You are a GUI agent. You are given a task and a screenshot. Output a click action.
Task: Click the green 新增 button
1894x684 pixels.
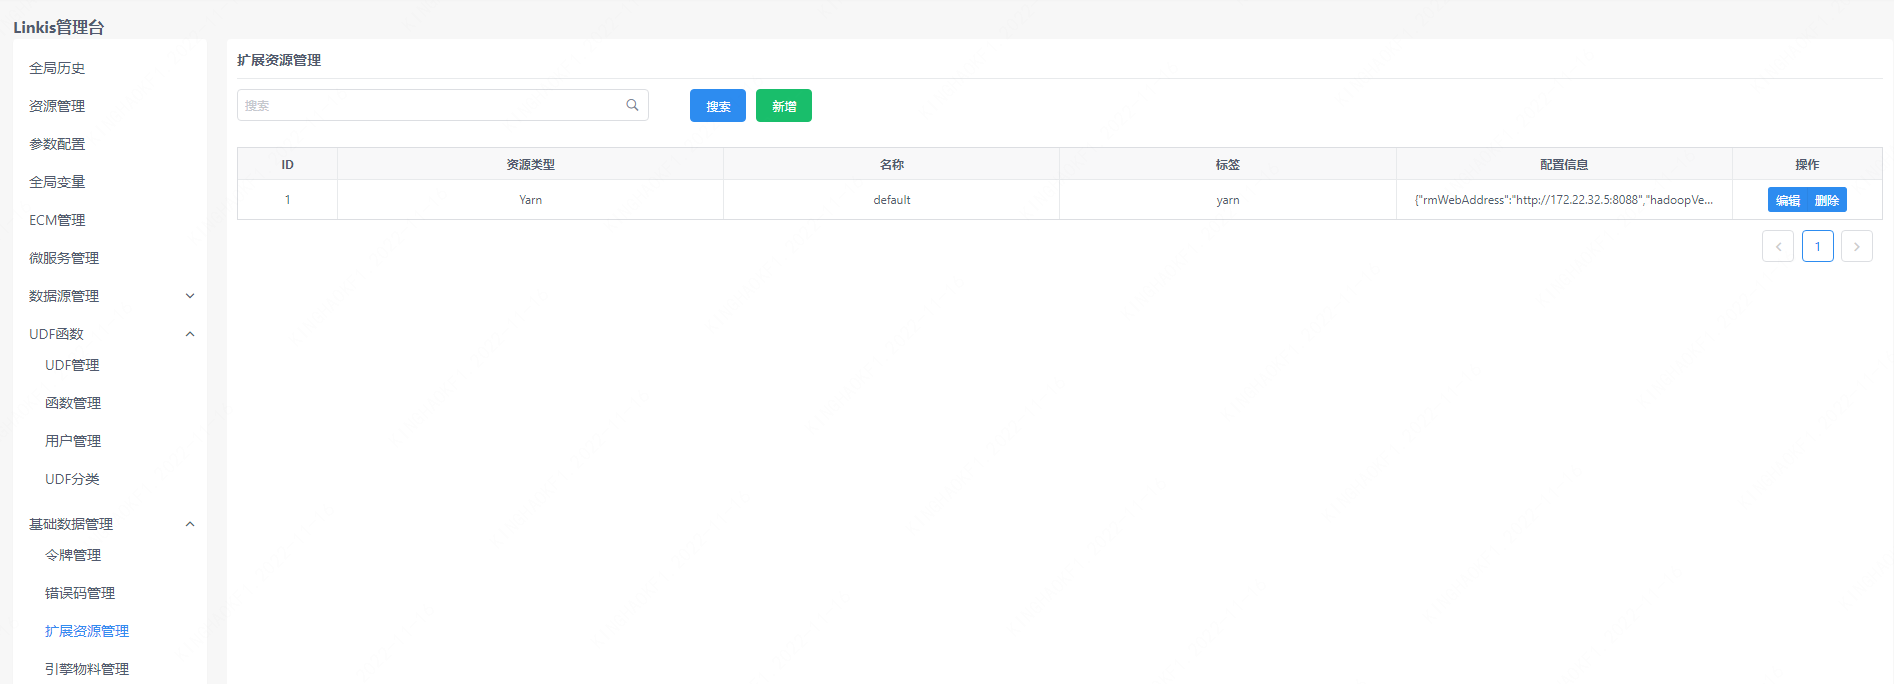click(x=783, y=106)
